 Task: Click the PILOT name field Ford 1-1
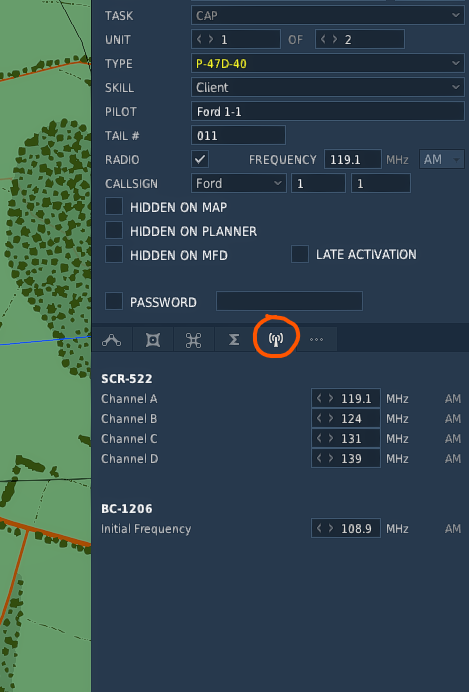(327, 111)
